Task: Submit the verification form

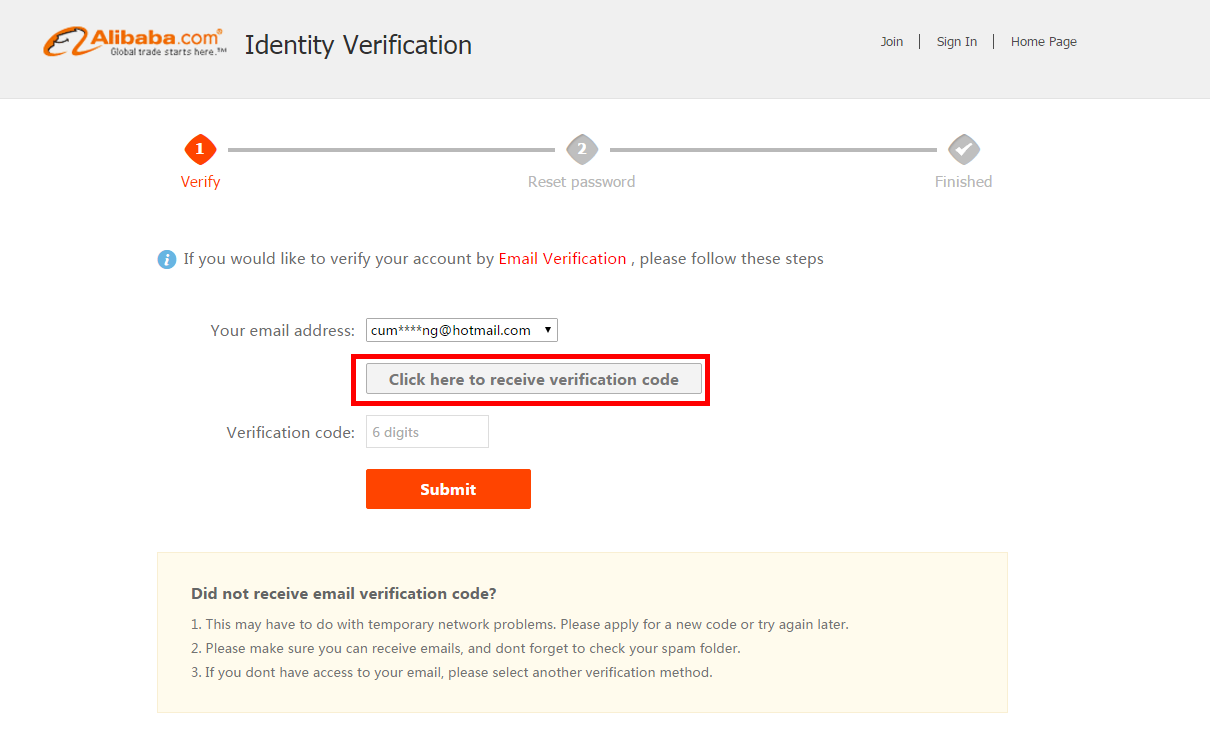Action: click(448, 489)
